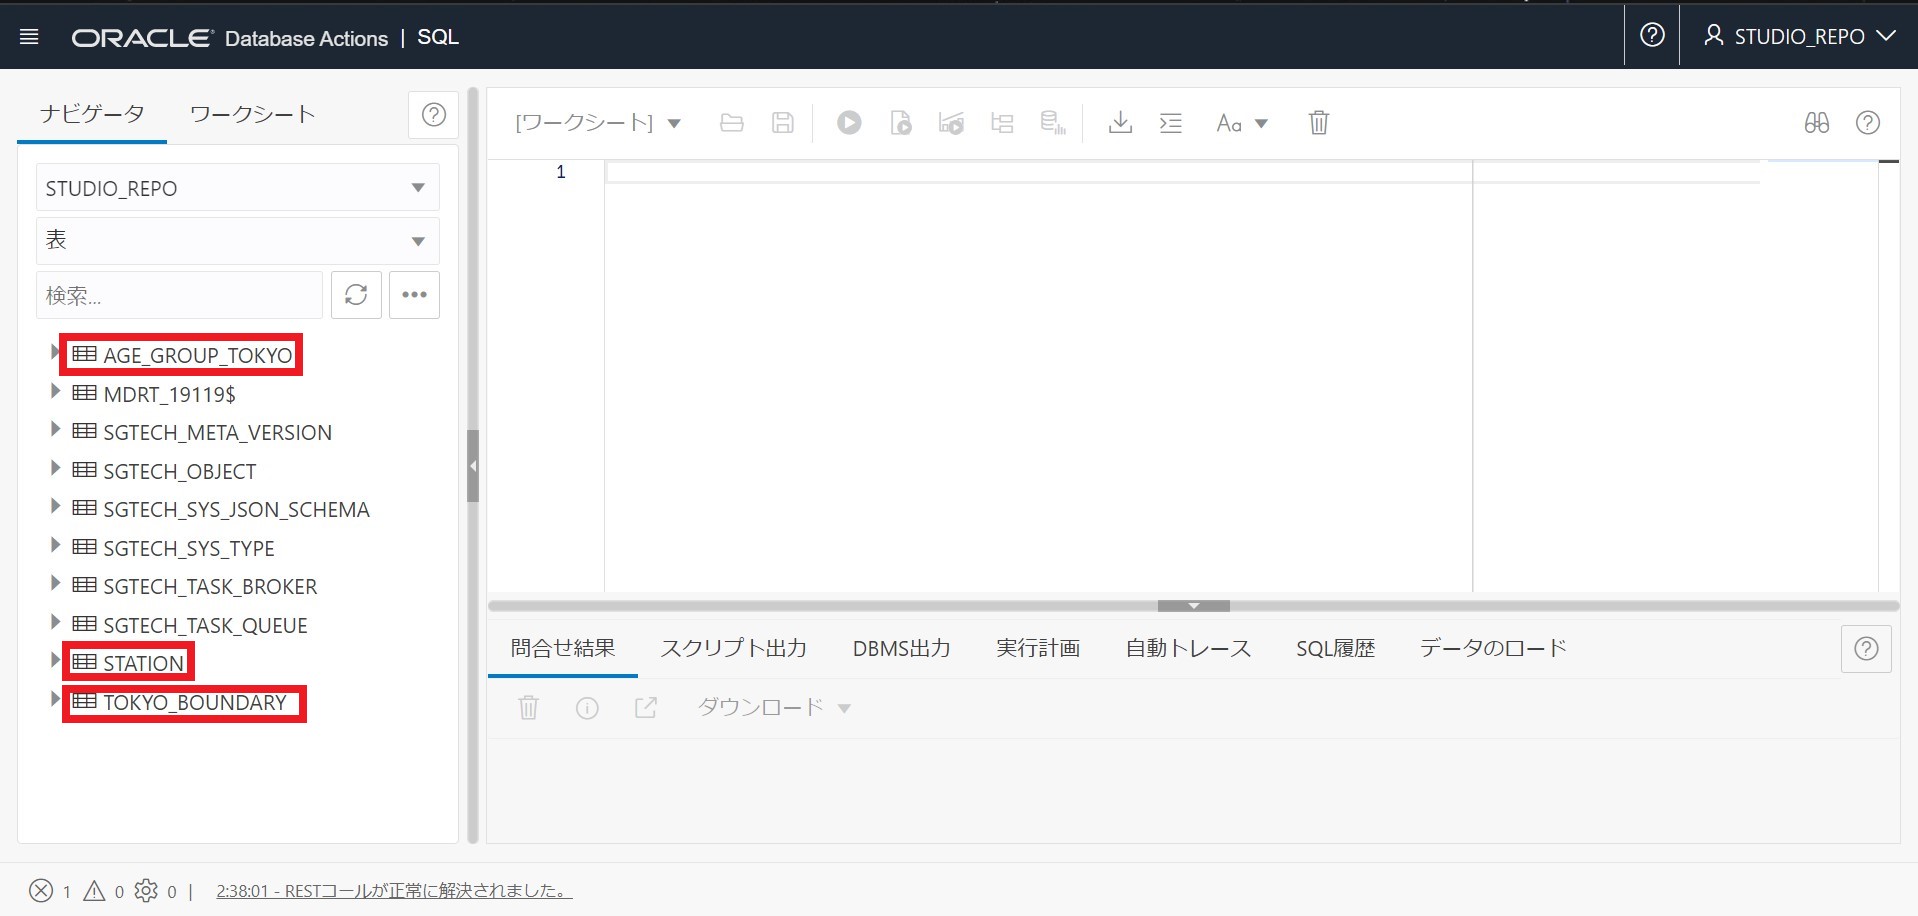
Task: Show Explain Plan via the toolbar icon
Action: [x=952, y=122]
